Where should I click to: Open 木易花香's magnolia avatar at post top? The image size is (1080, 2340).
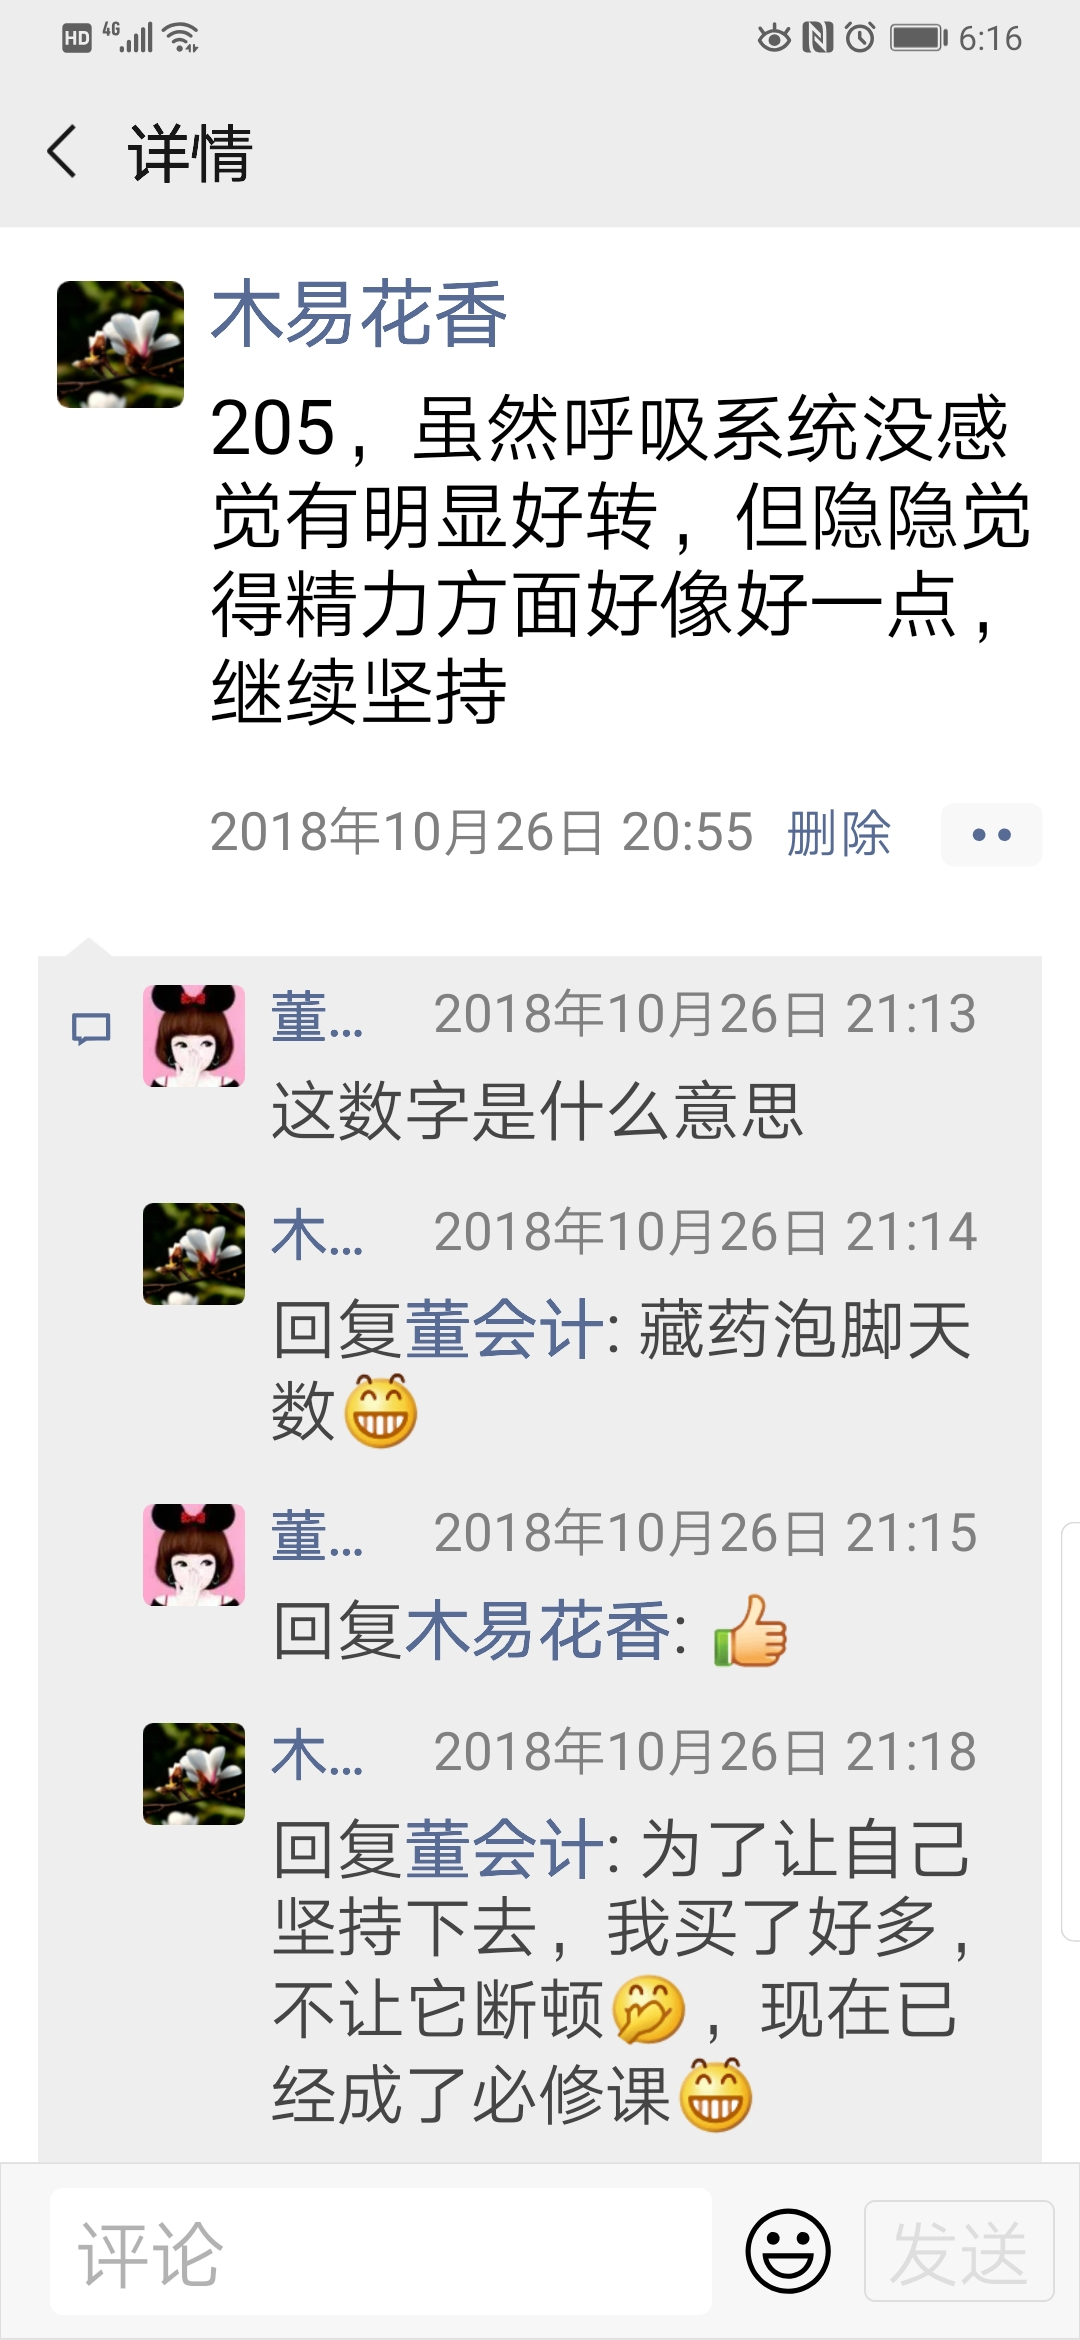click(x=120, y=344)
